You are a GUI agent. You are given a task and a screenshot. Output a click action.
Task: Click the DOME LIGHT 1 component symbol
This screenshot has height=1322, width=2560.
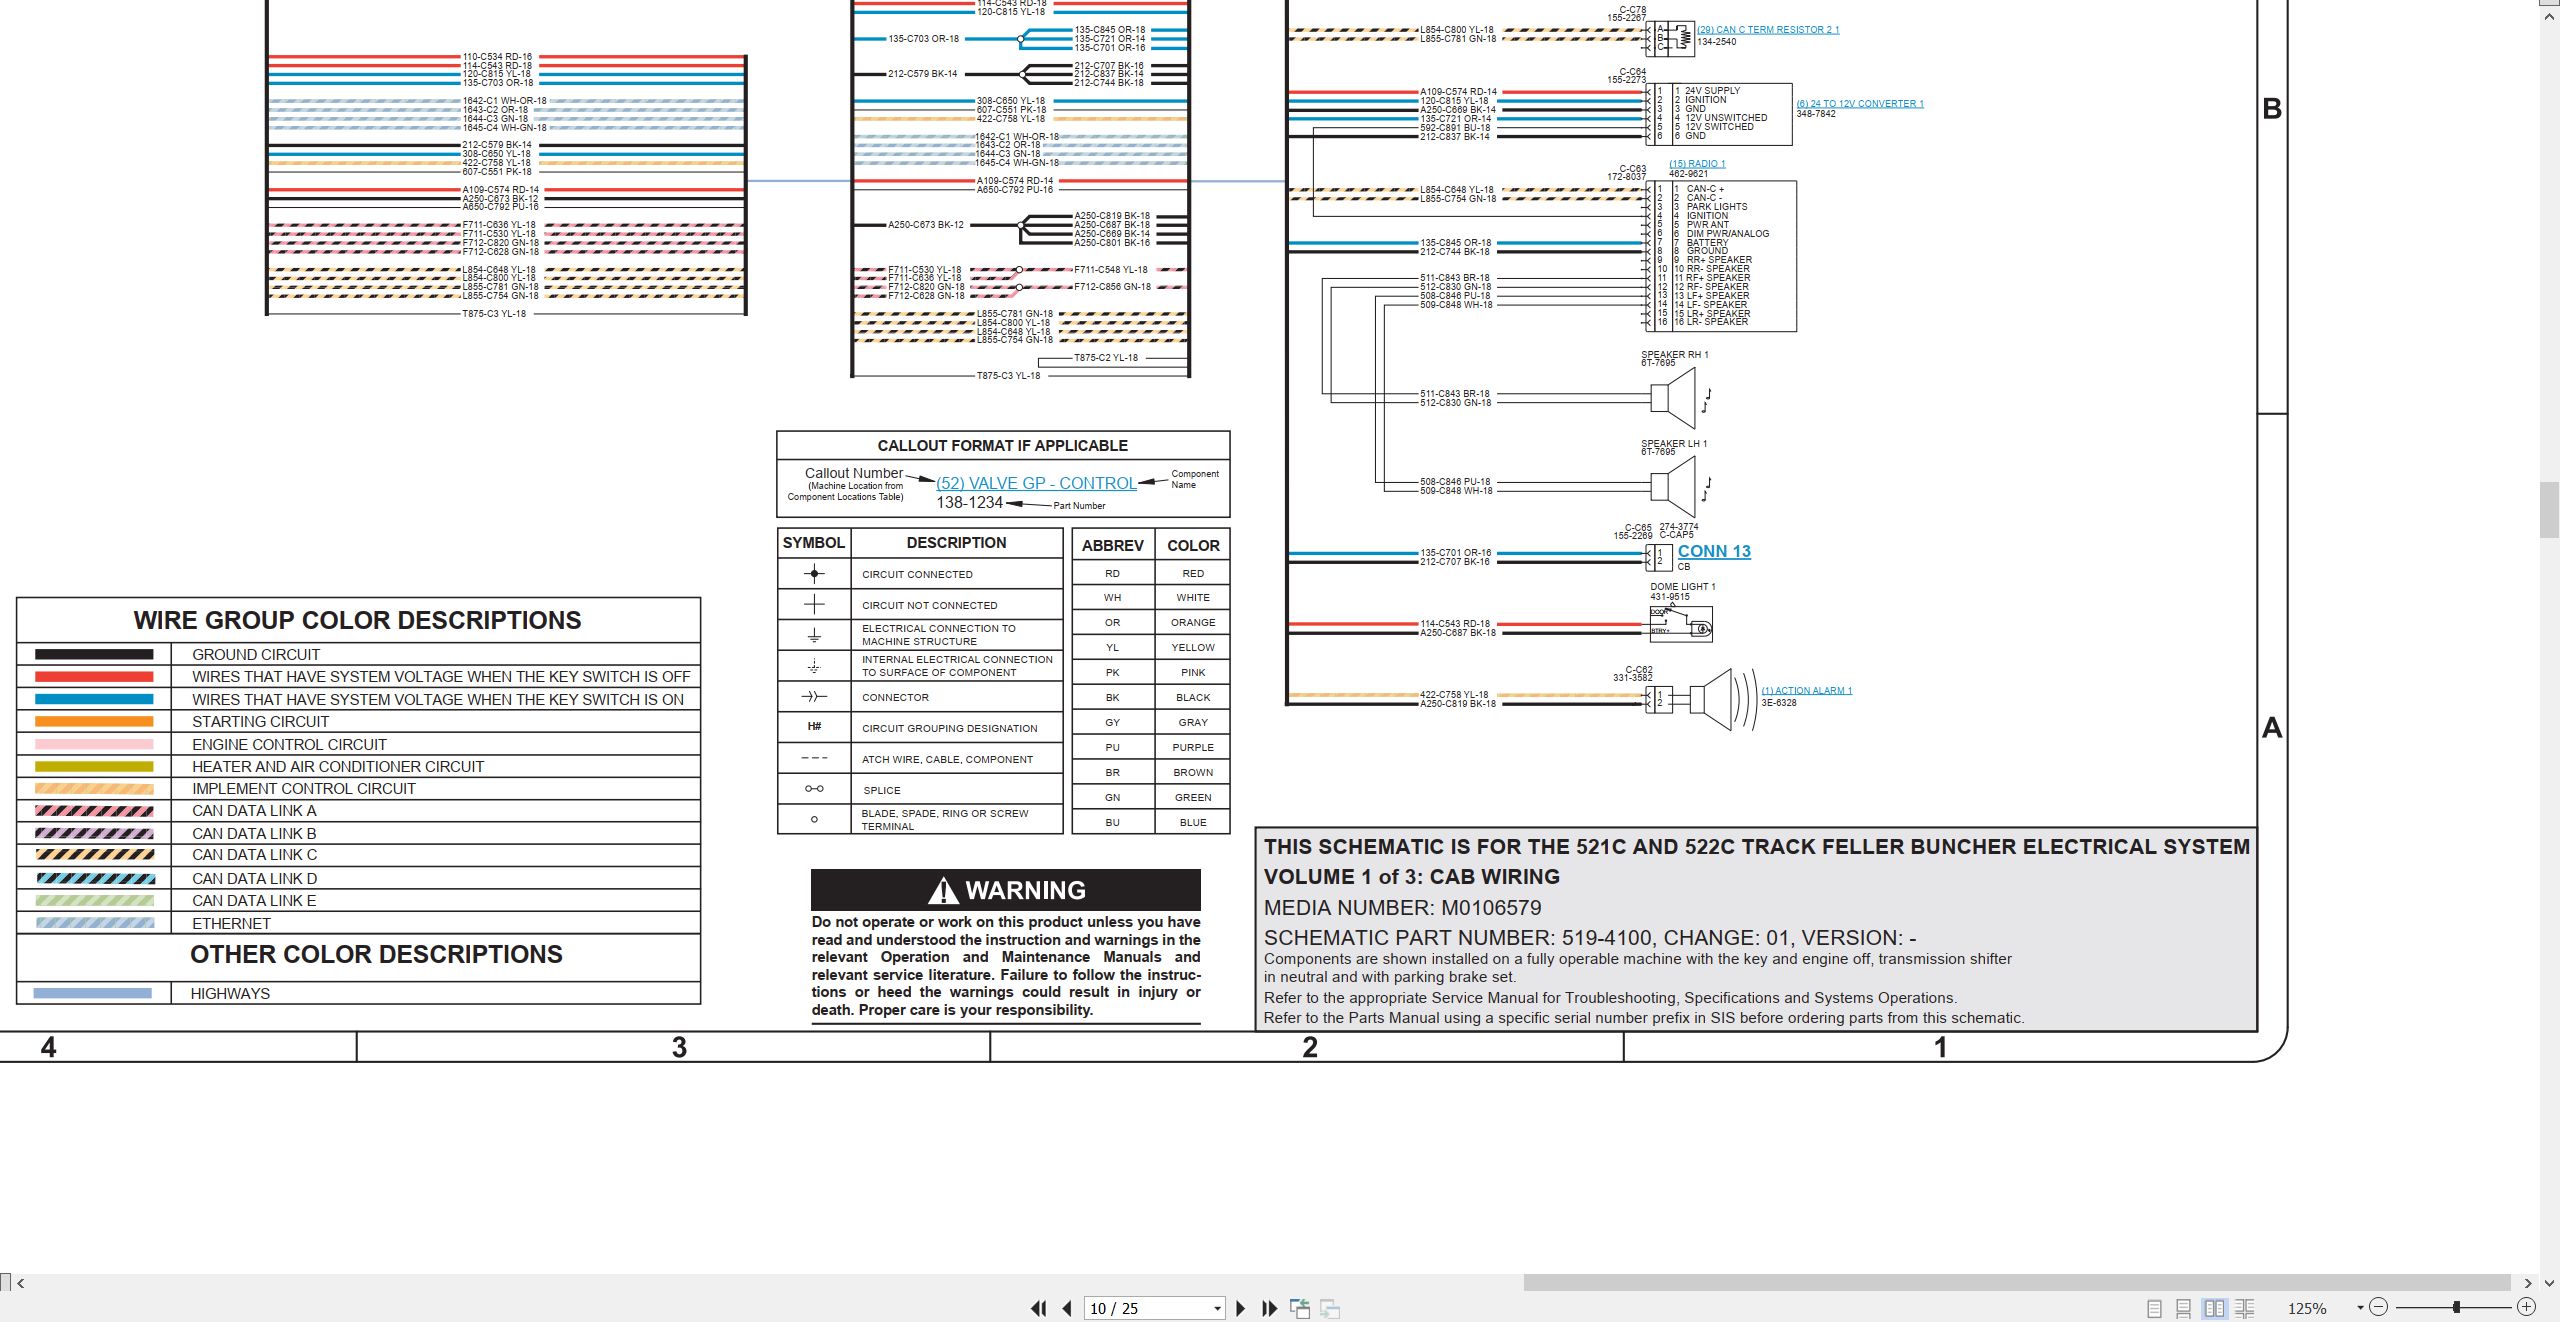coord(1681,623)
